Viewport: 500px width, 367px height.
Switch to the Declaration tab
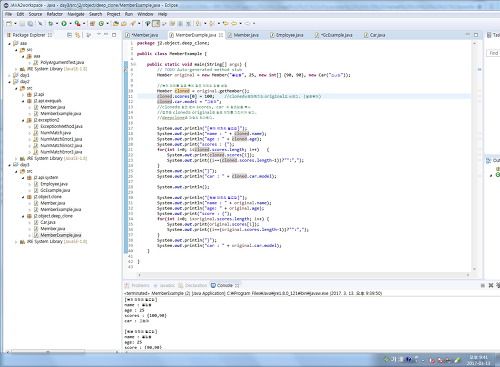click(193, 285)
